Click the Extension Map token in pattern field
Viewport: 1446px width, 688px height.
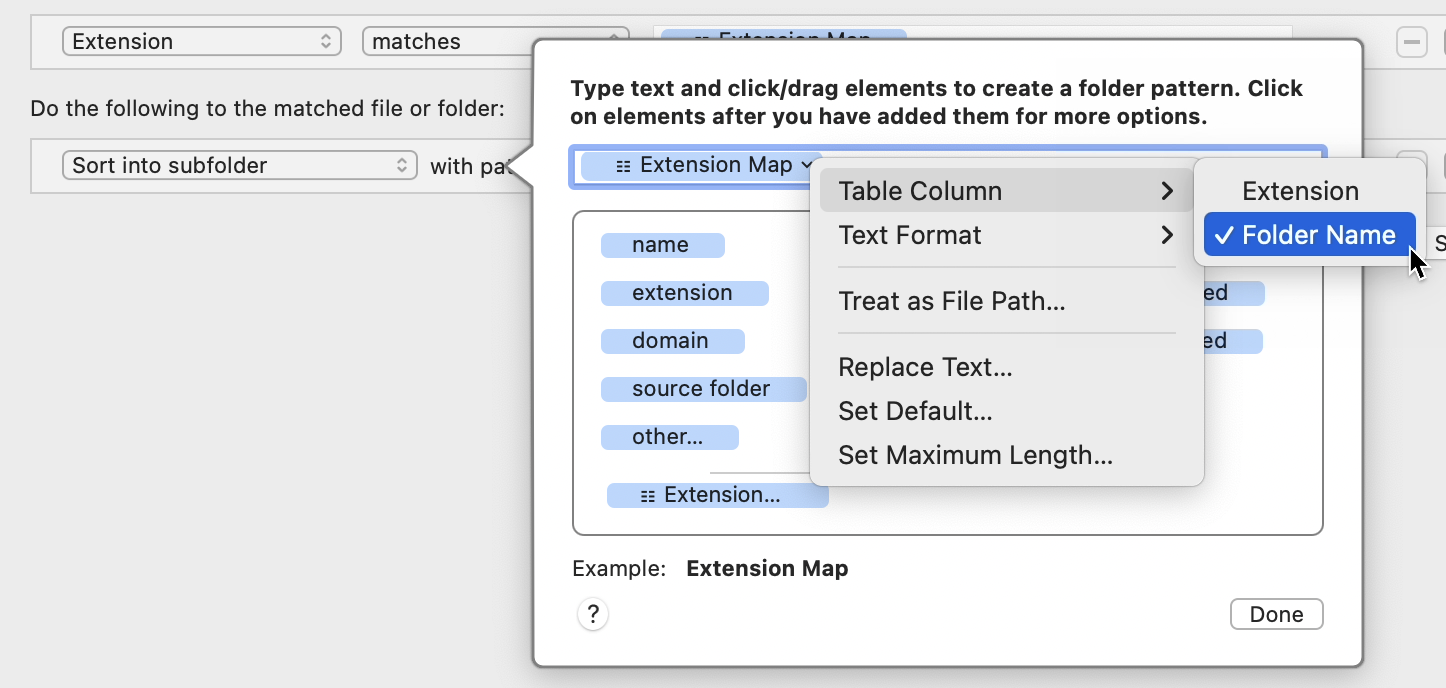point(701,166)
